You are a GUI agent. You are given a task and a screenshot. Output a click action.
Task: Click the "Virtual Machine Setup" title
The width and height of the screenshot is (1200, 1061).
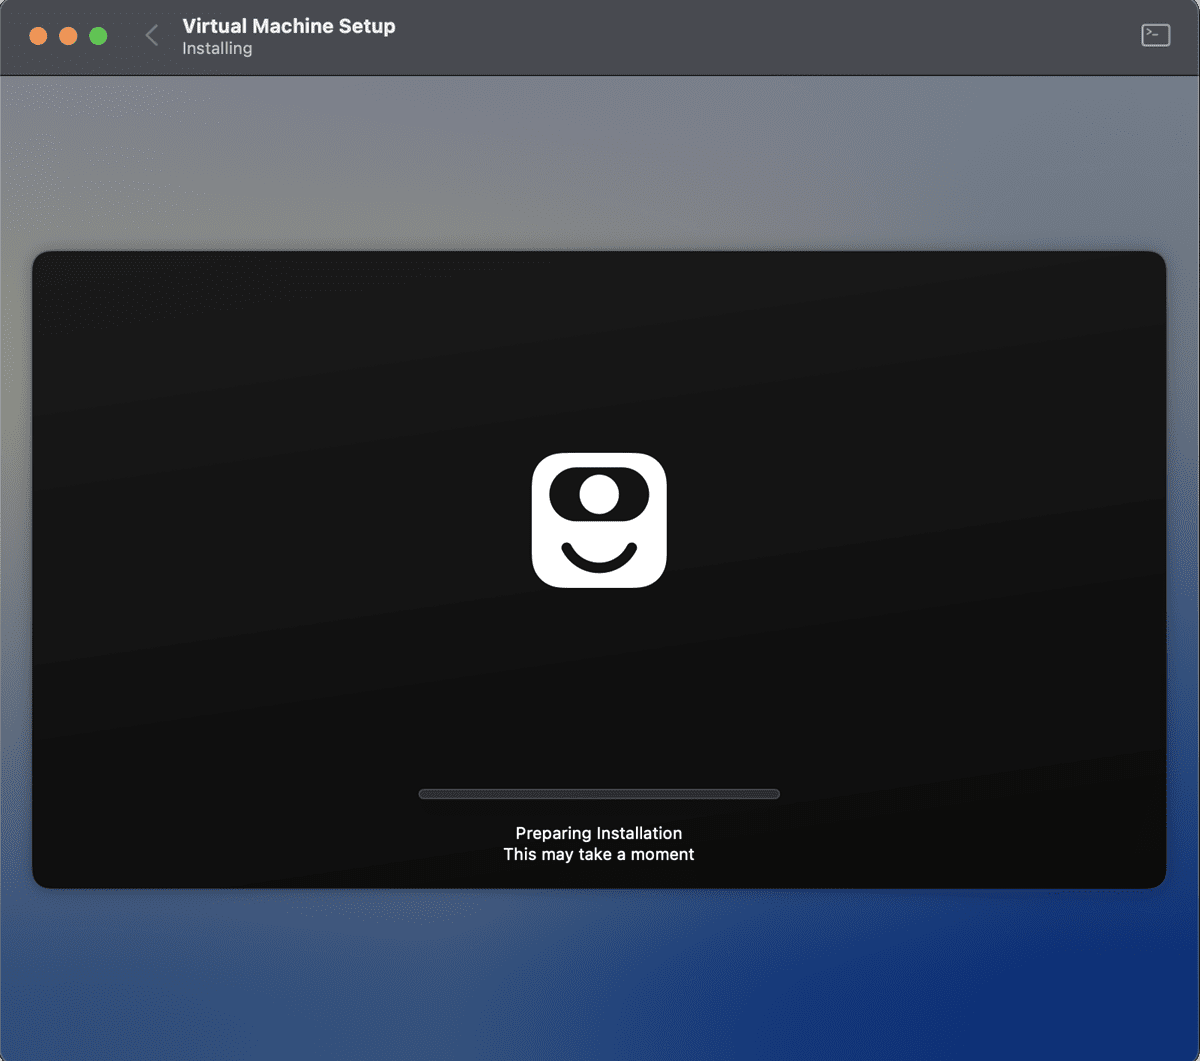pos(289,26)
